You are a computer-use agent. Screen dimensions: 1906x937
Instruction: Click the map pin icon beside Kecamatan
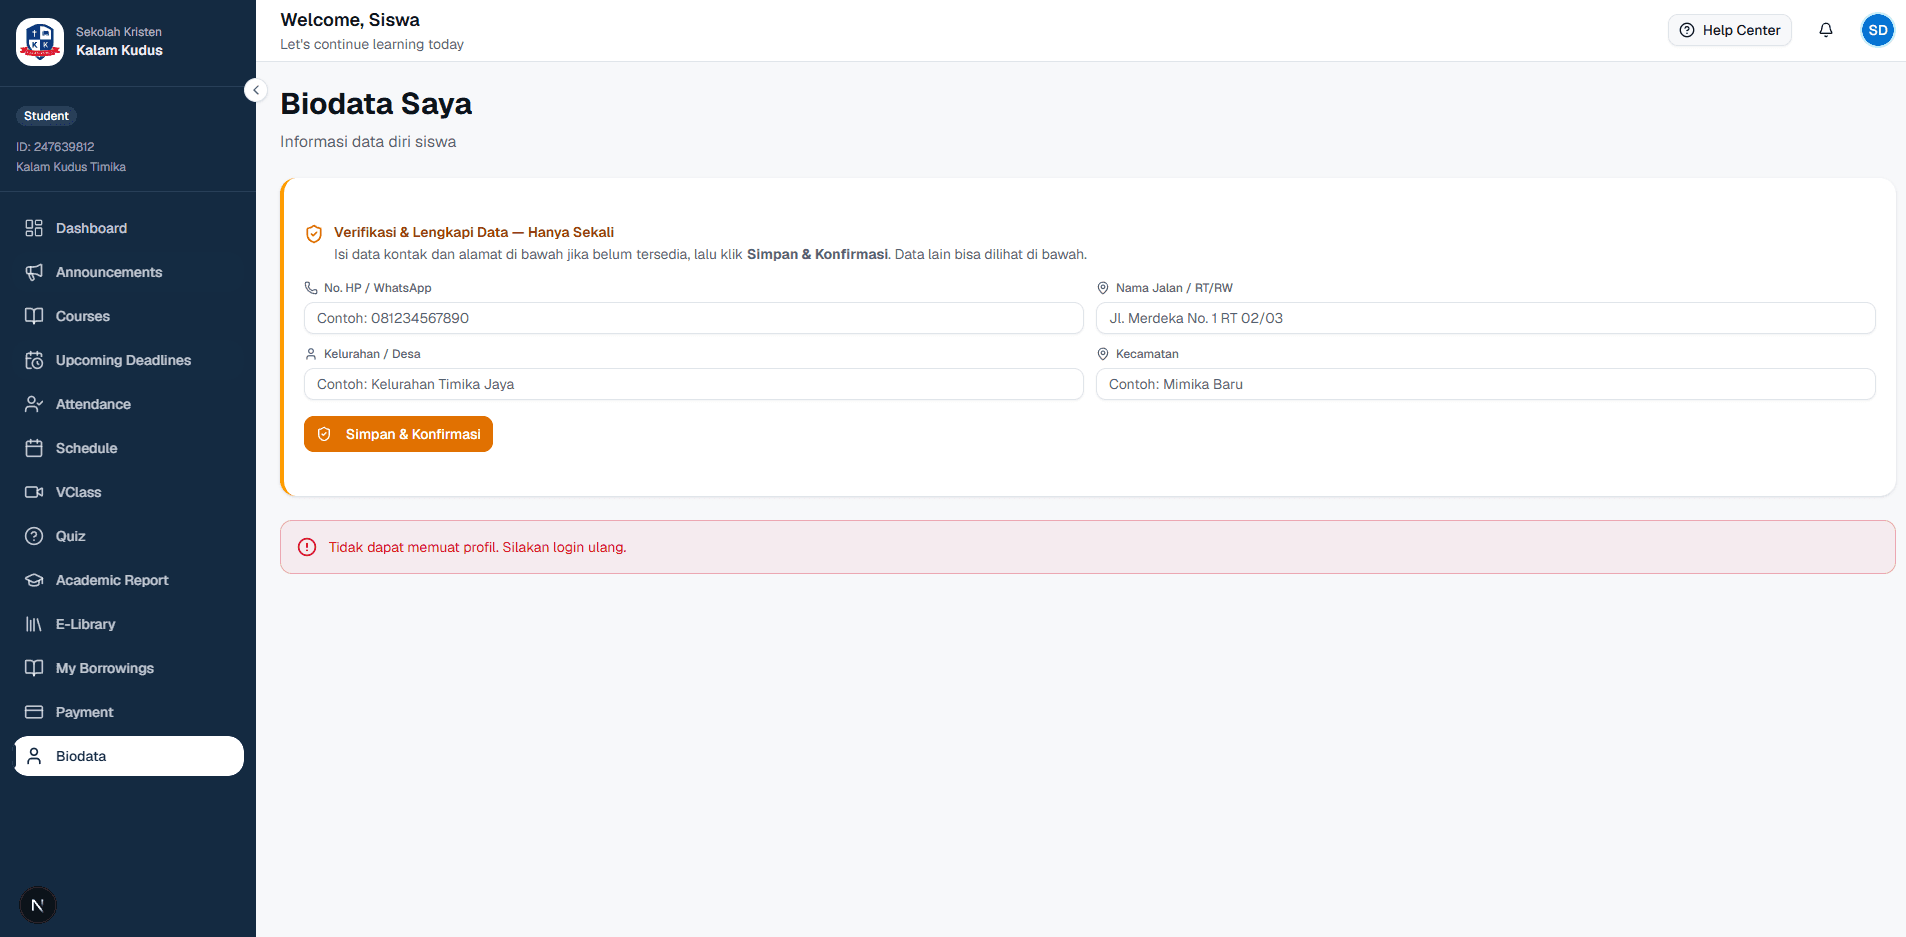1103,354
